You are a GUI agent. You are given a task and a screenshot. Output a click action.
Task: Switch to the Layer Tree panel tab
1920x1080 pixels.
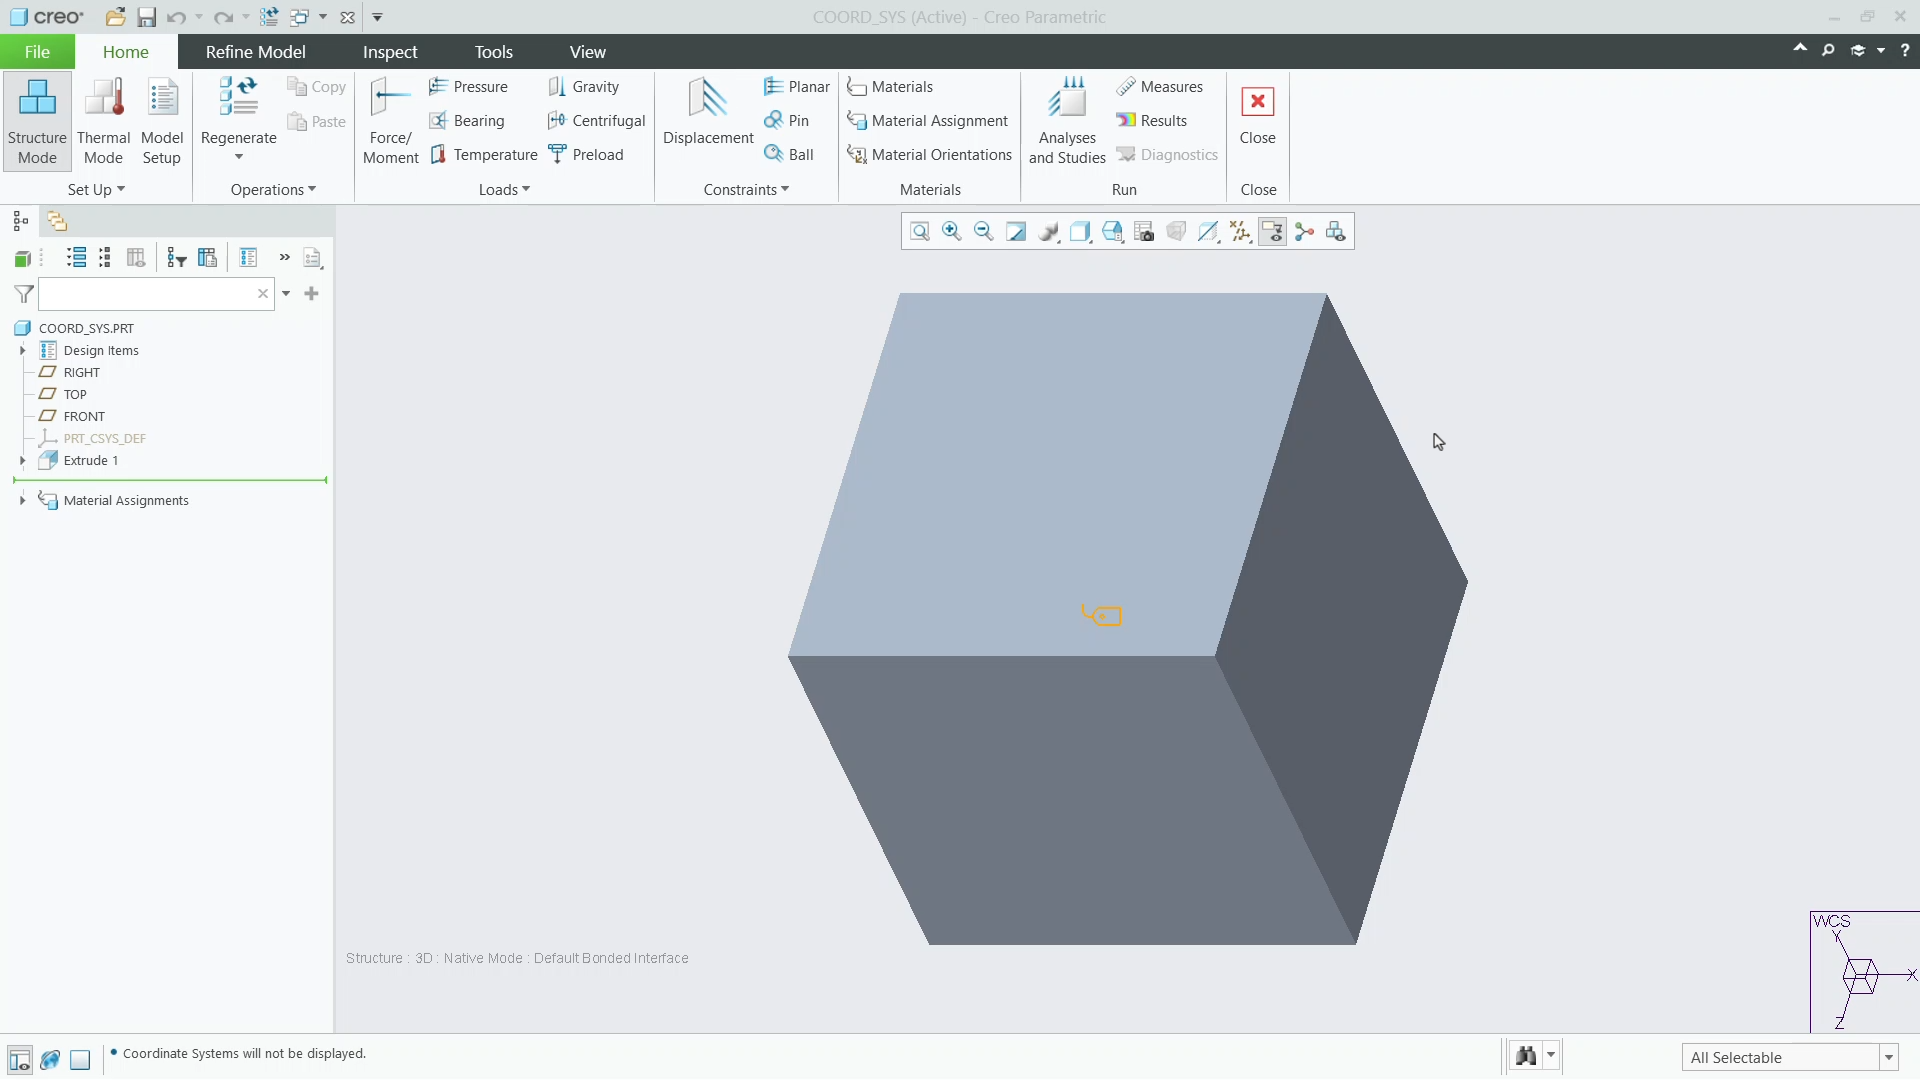[57, 222]
